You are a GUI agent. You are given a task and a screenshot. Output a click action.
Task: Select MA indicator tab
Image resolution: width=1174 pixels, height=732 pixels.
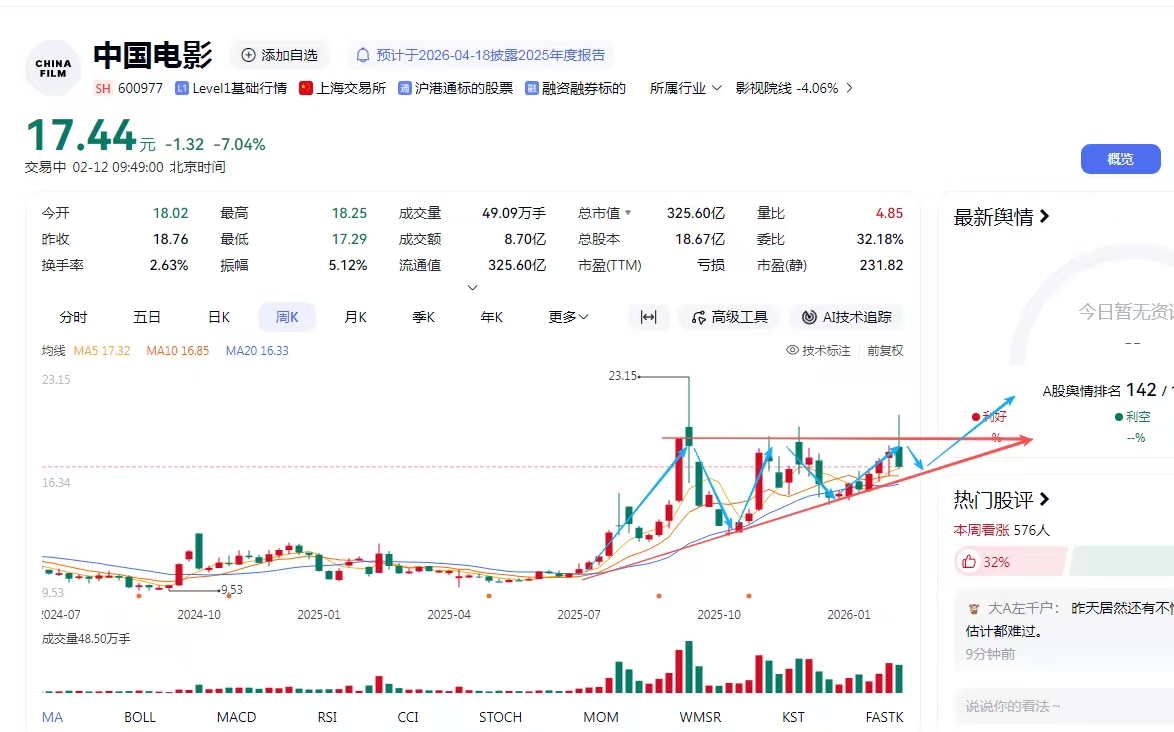[52, 717]
